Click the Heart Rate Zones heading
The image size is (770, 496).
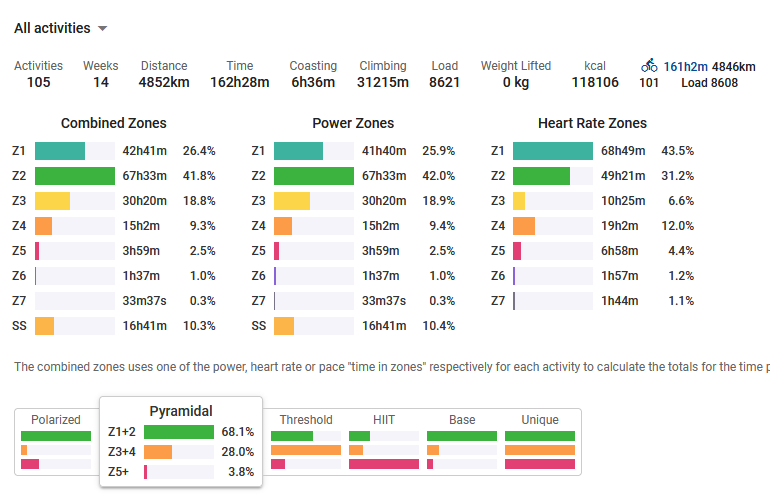(x=592, y=124)
